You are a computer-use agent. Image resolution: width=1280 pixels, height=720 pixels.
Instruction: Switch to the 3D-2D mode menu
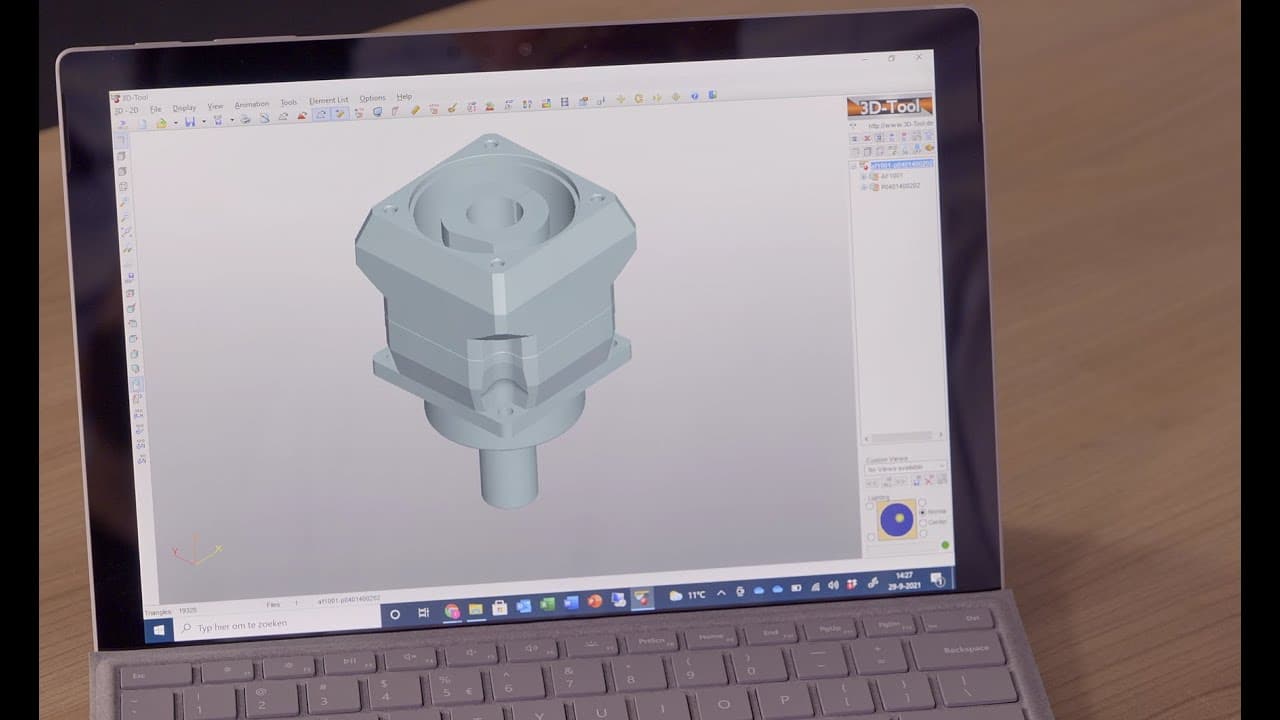[128, 110]
